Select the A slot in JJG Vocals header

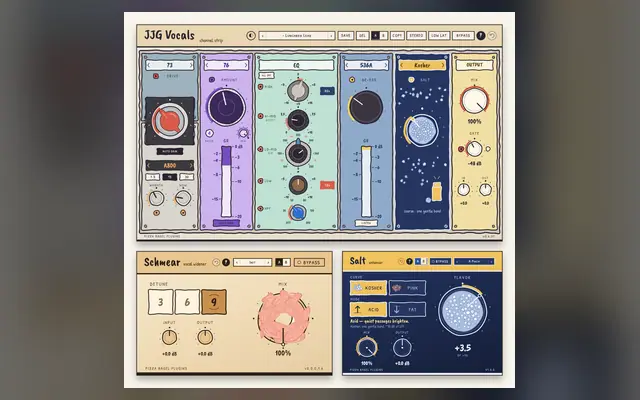(375, 36)
